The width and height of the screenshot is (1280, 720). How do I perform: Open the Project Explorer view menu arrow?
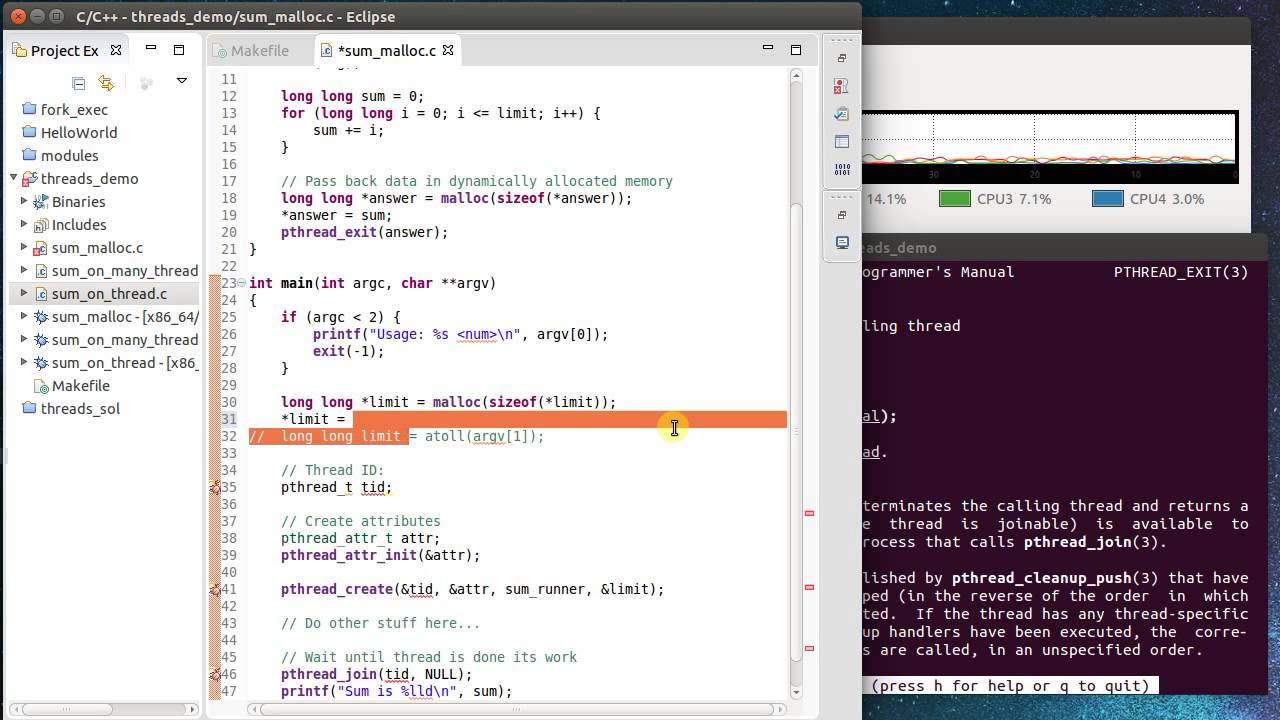(x=181, y=81)
